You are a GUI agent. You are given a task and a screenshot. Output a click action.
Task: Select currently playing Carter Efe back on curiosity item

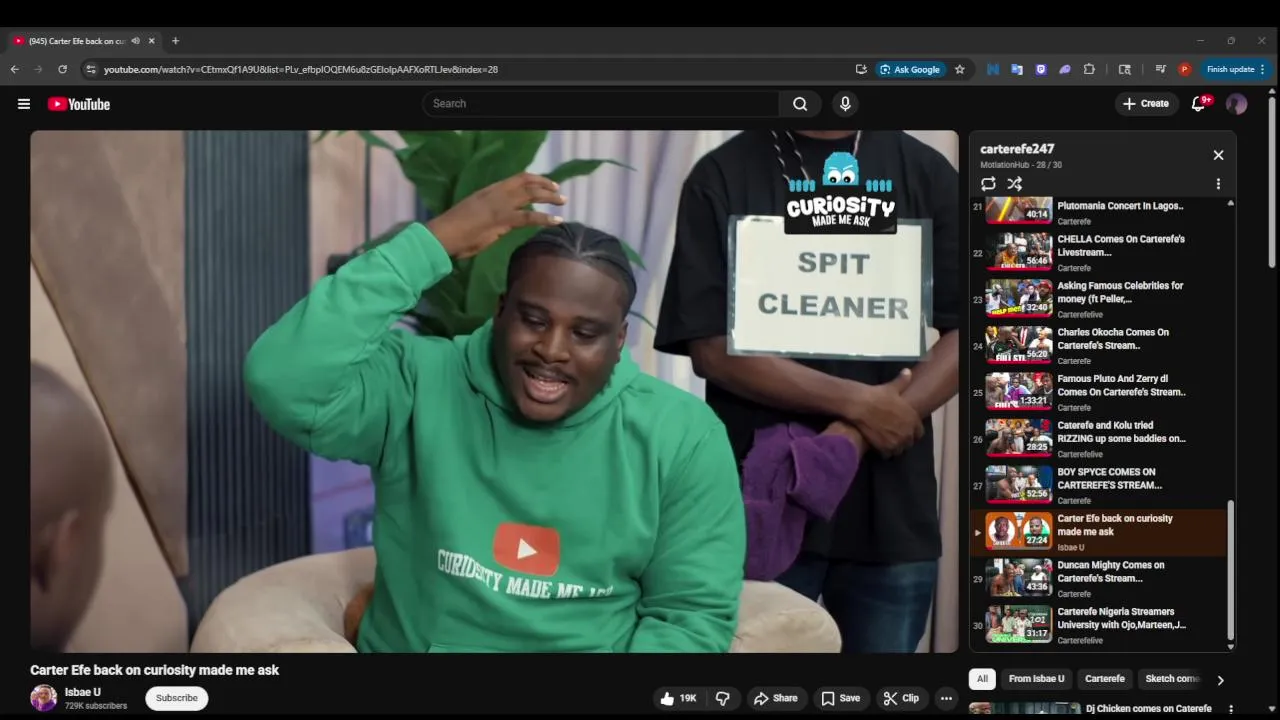click(x=1099, y=532)
